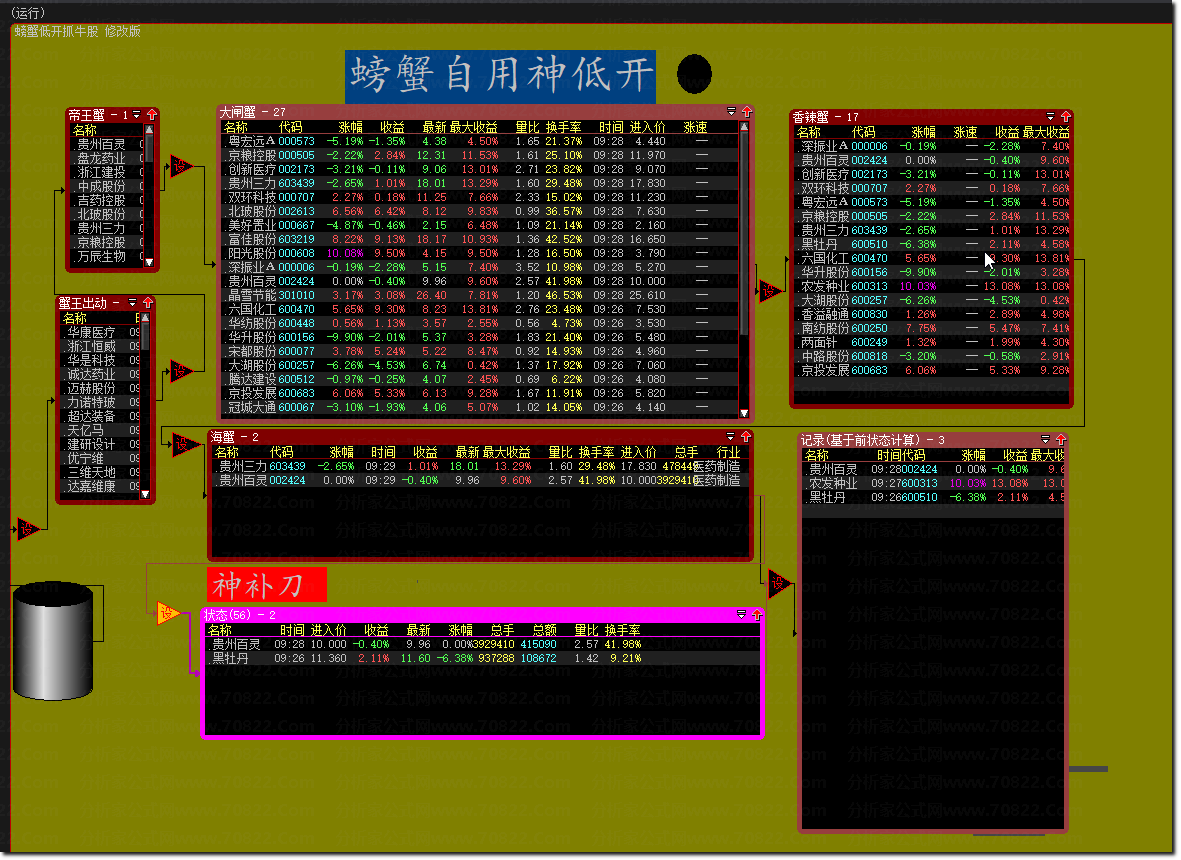Click the 螃蟹自用神低开 title banner
Viewport: 1181px width, 860px height.
[500, 77]
